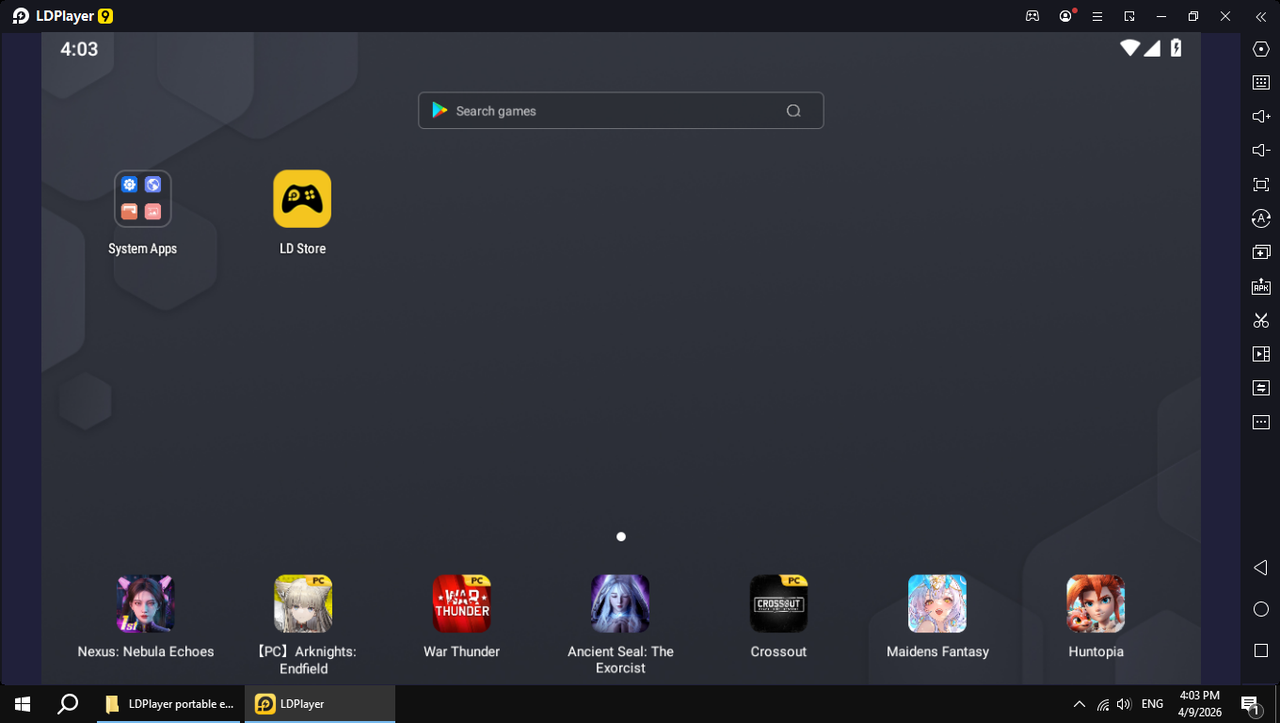Take a screenshot with scissors icon
Viewport: 1280px width, 723px height.
point(1261,320)
